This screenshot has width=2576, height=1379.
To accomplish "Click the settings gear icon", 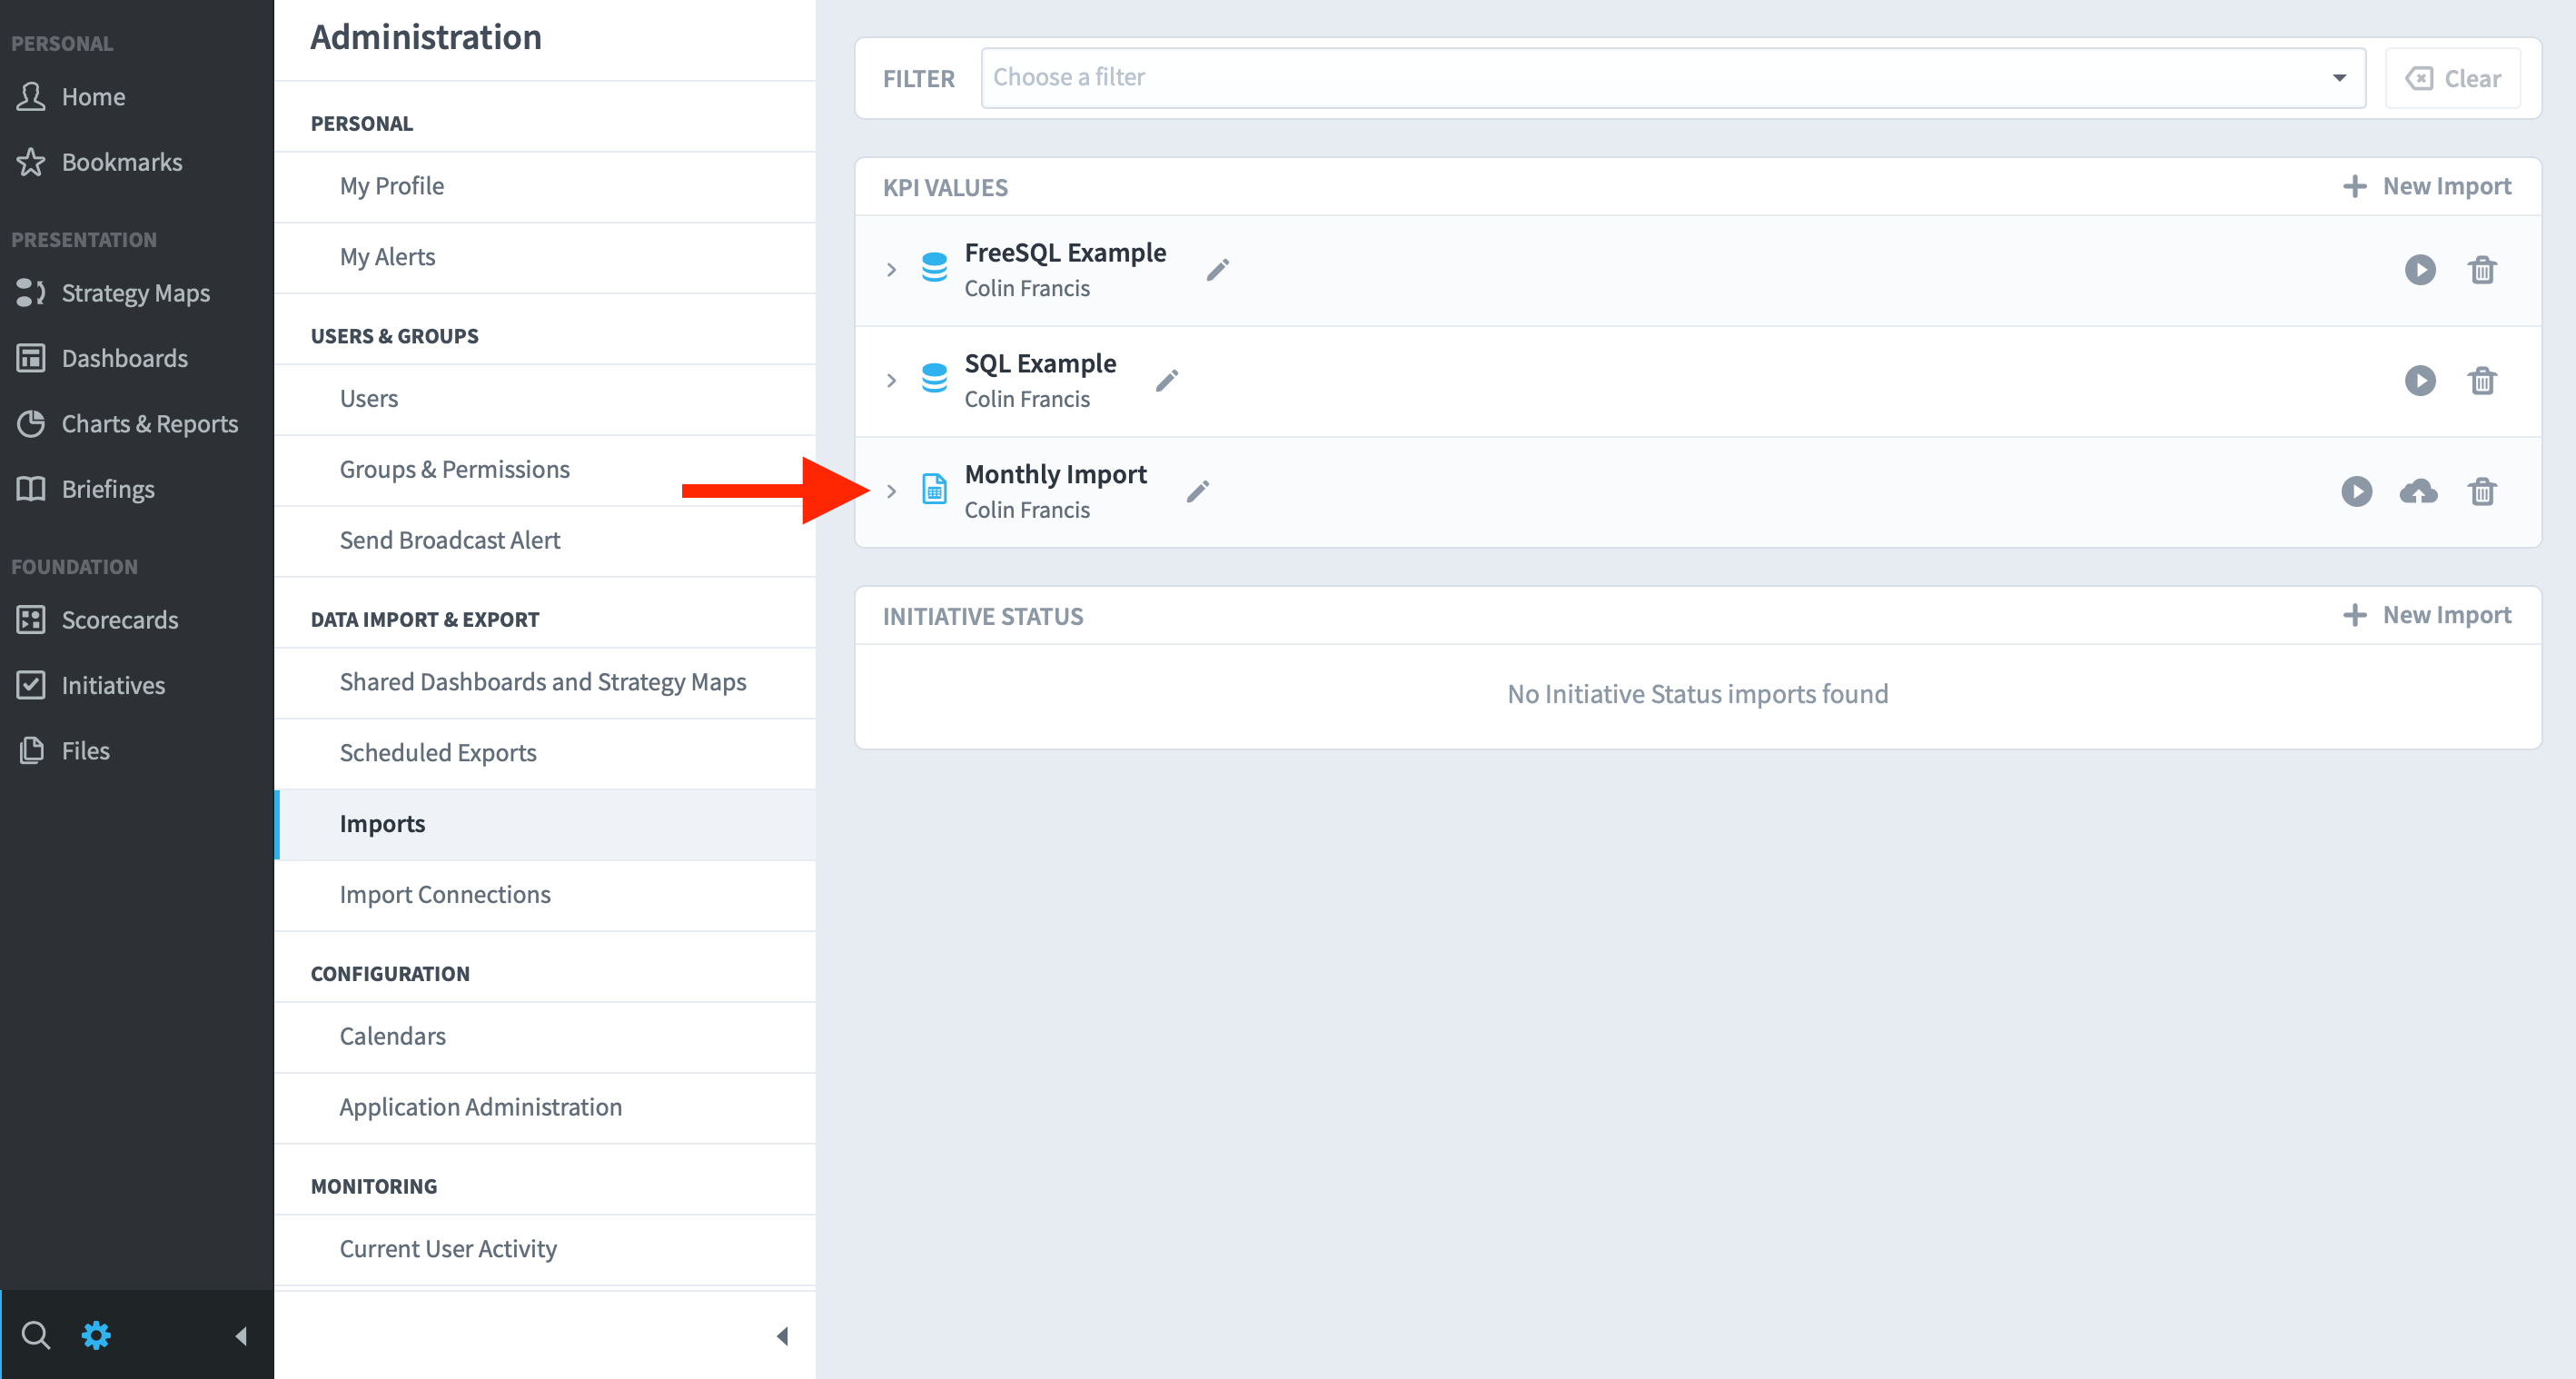I will click(95, 1334).
